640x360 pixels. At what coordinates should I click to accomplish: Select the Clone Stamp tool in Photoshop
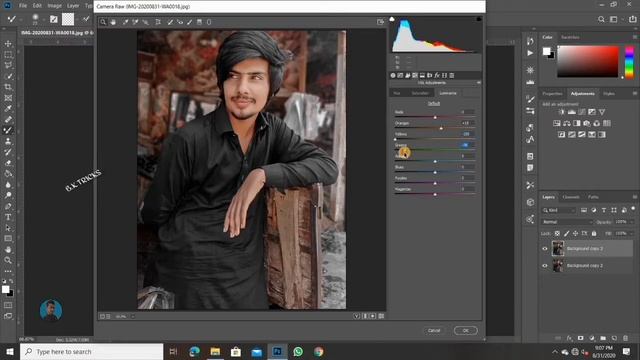8,141
